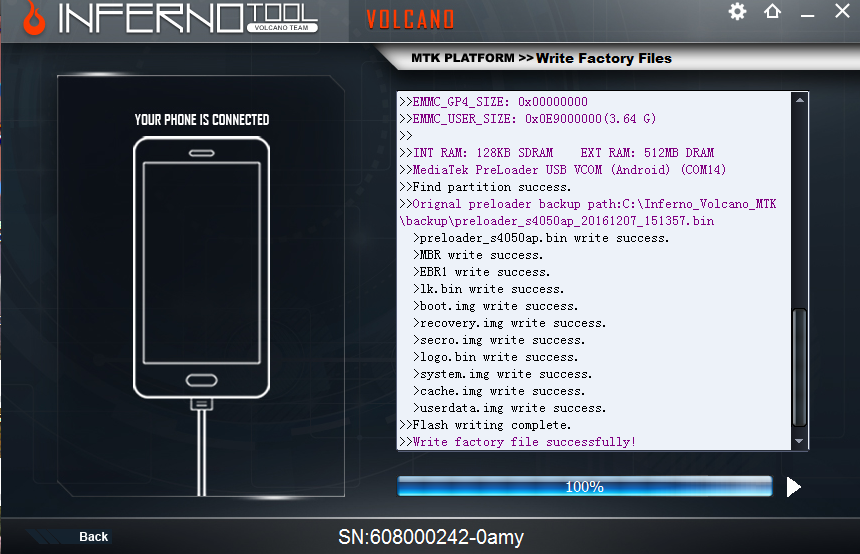860x554 pixels.
Task: Select 'preloader_s4050ap.bin write success.' line
Action: 541,238
